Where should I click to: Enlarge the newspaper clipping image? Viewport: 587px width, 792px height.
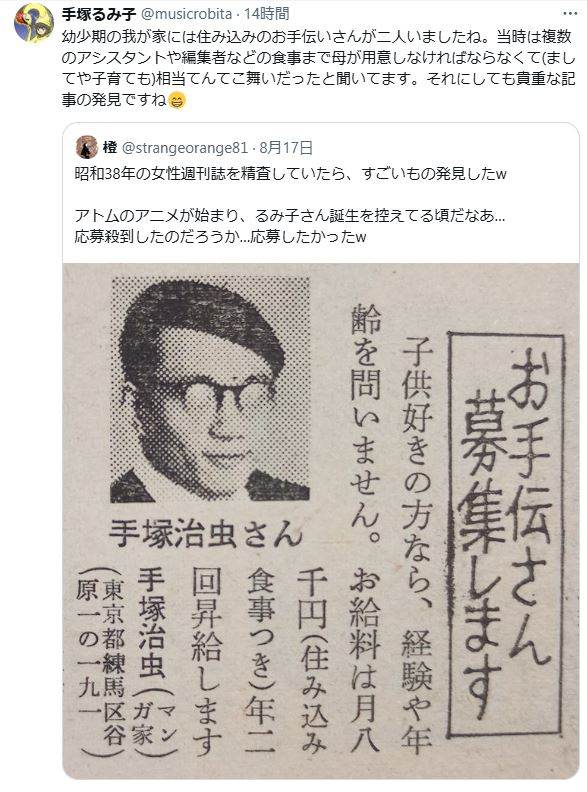(x=321, y=521)
